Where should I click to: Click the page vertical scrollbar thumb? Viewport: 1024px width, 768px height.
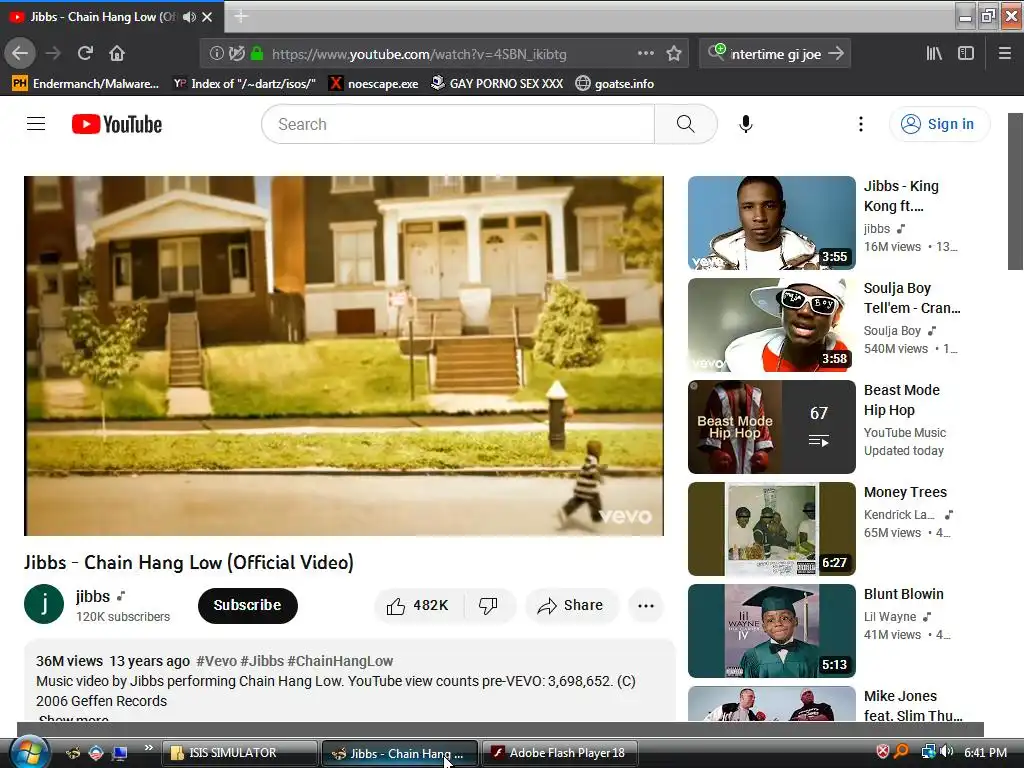1016,191
